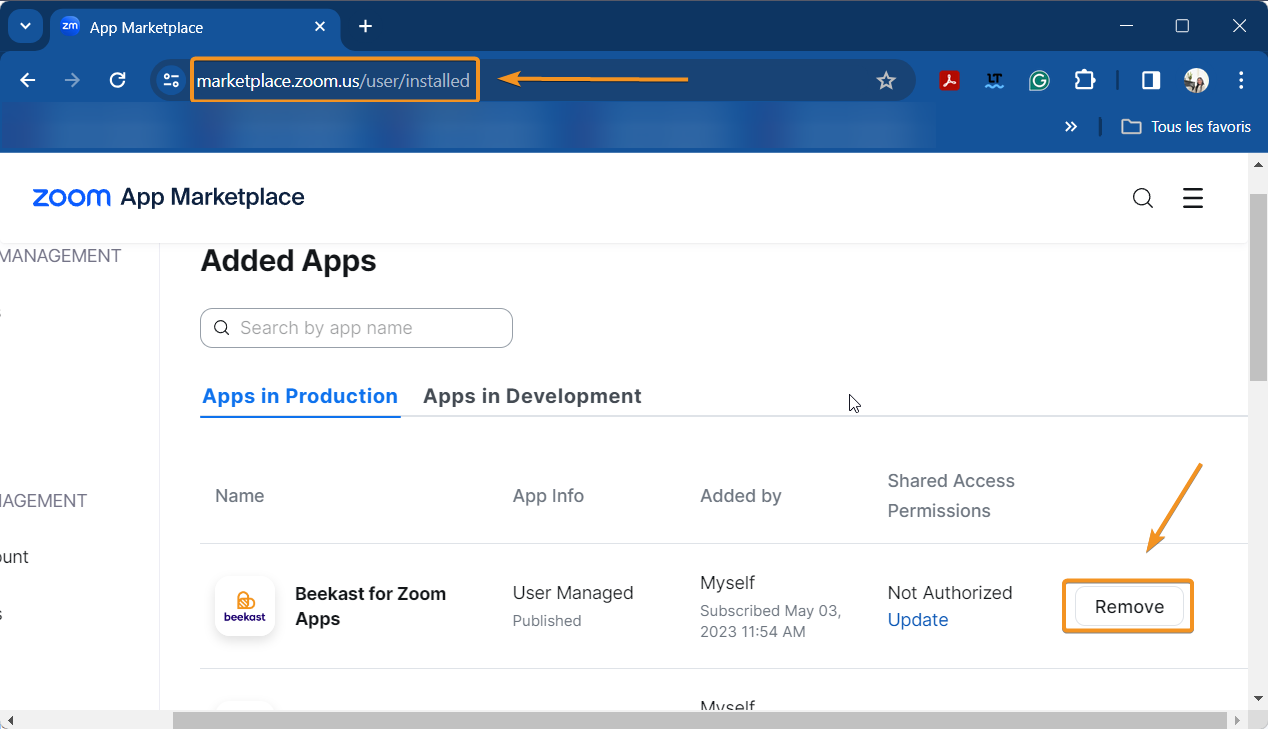The width and height of the screenshot is (1268, 729).
Task: Click the Not Authorized status text
Action: click(x=950, y=593)
